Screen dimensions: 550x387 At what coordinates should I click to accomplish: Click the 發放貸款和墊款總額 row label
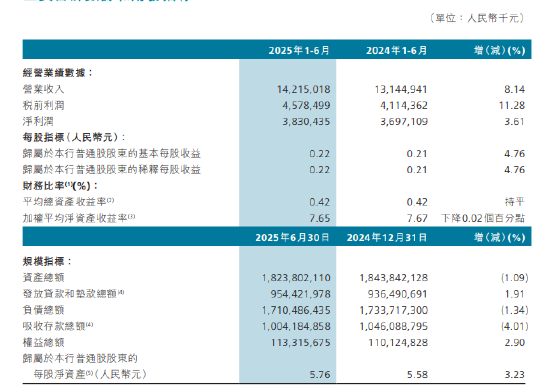point(73,294)
